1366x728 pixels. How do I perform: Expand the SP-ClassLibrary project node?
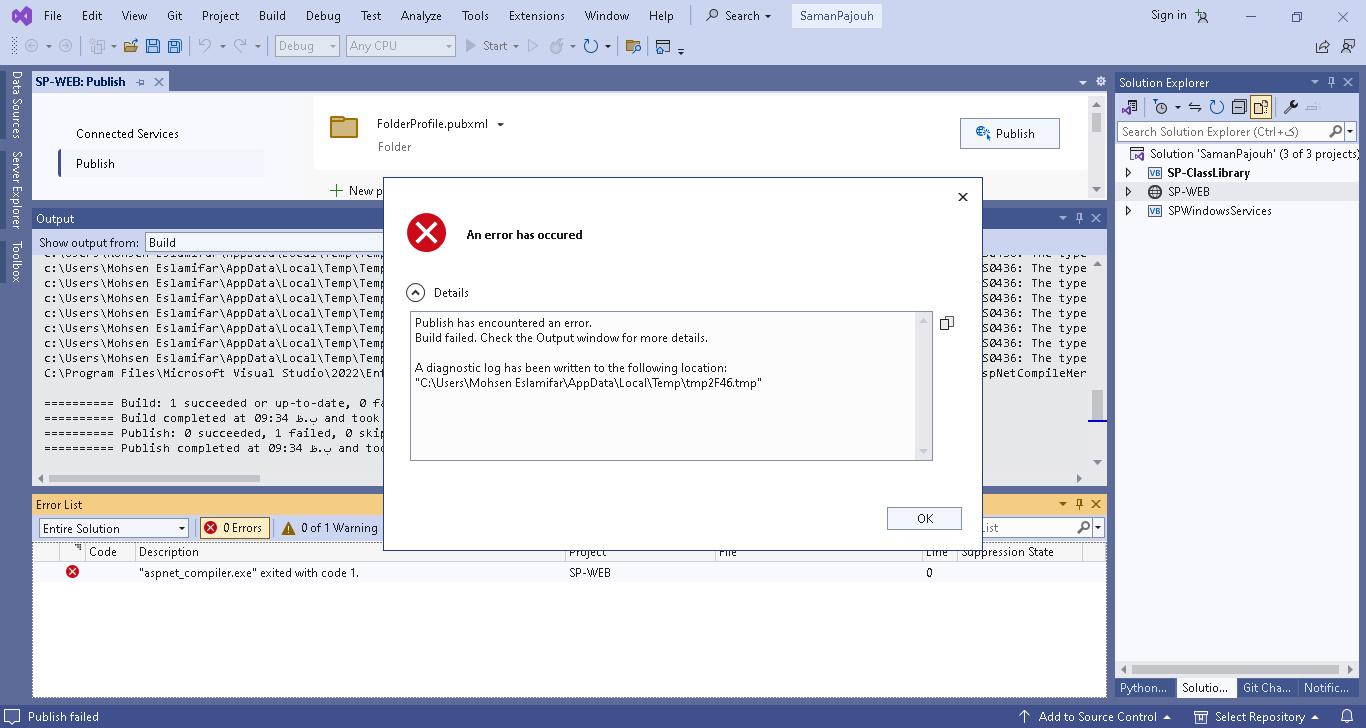coord(1129,173)
